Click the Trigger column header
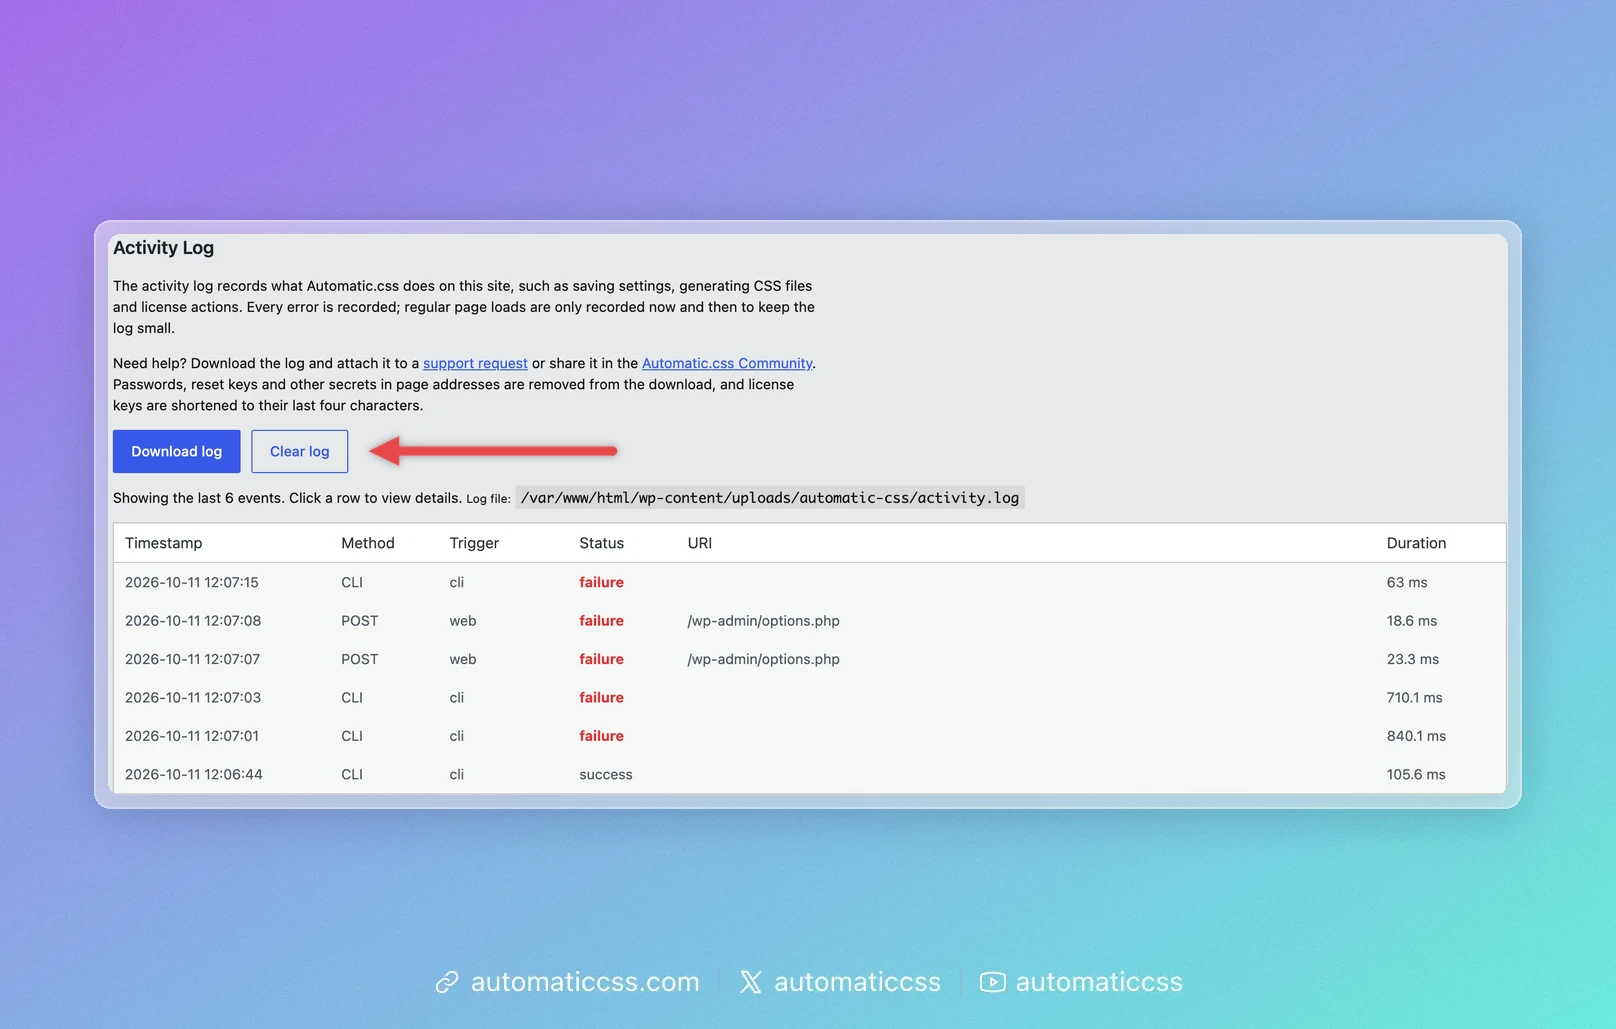Screen dimensions: 1616x1029 pyautogui.click(x=474, y=543)
